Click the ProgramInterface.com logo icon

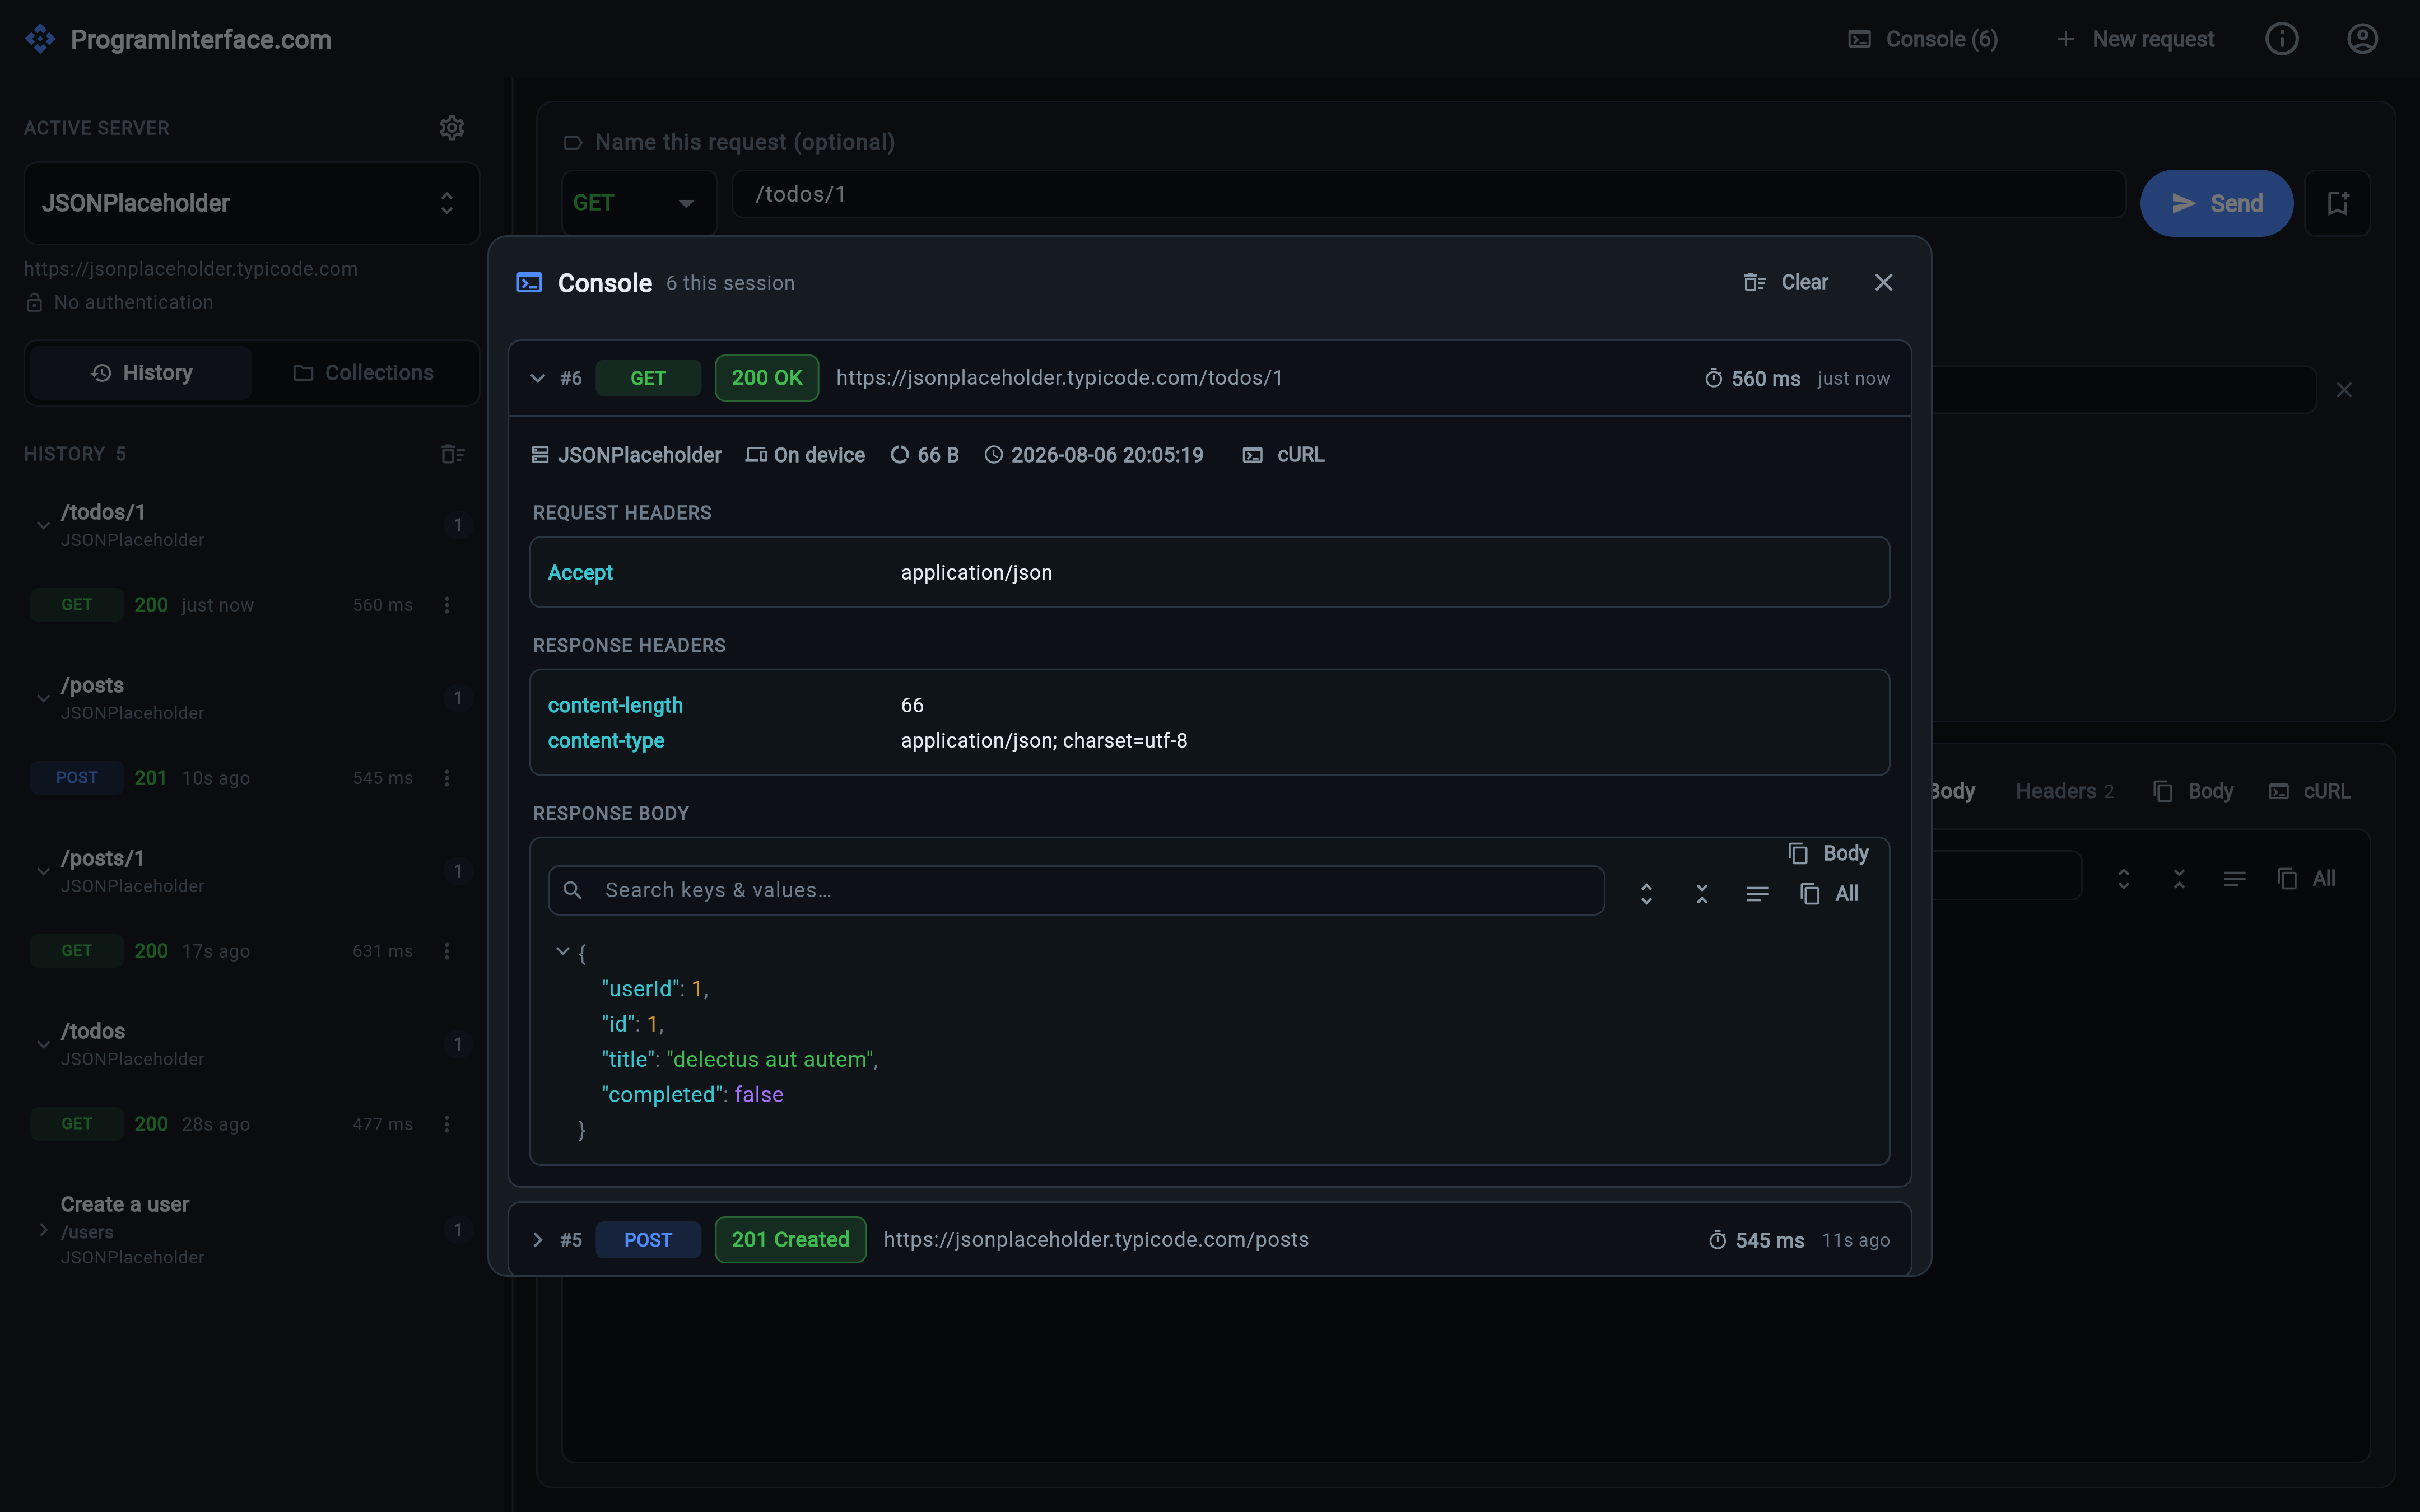tap(40, 39)
